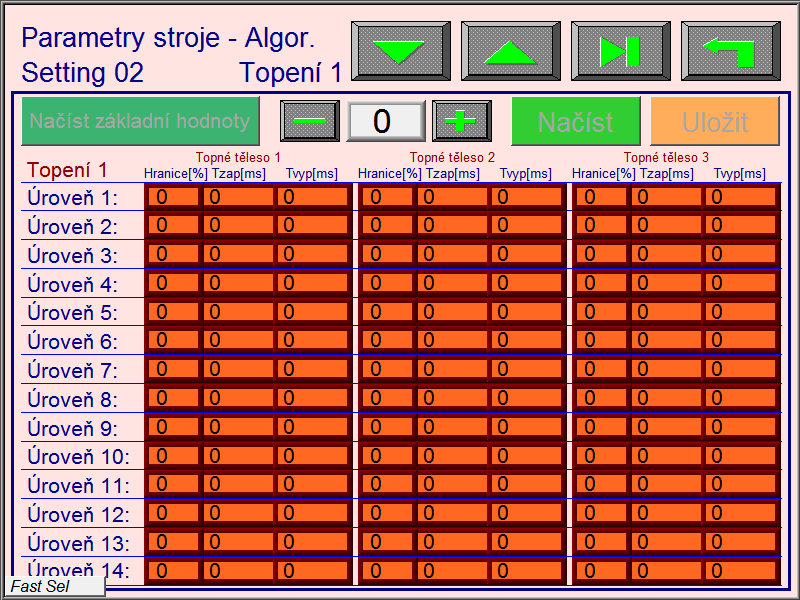Select Úroveň 1 Hranice field of Topné těleso 1
Viewport: 800px width, 600px height.
[173, 197]
